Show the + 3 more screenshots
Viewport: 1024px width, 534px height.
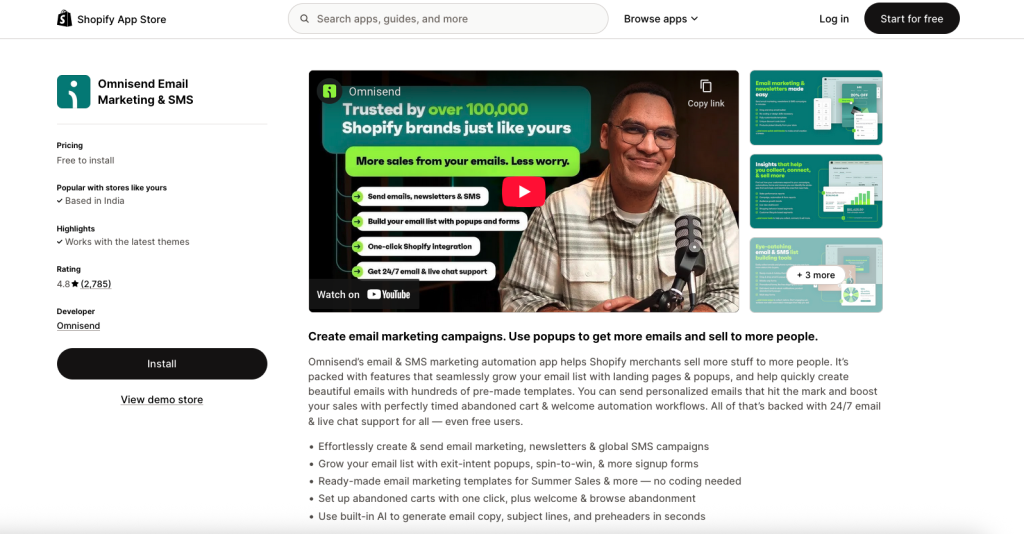(816, 275)
